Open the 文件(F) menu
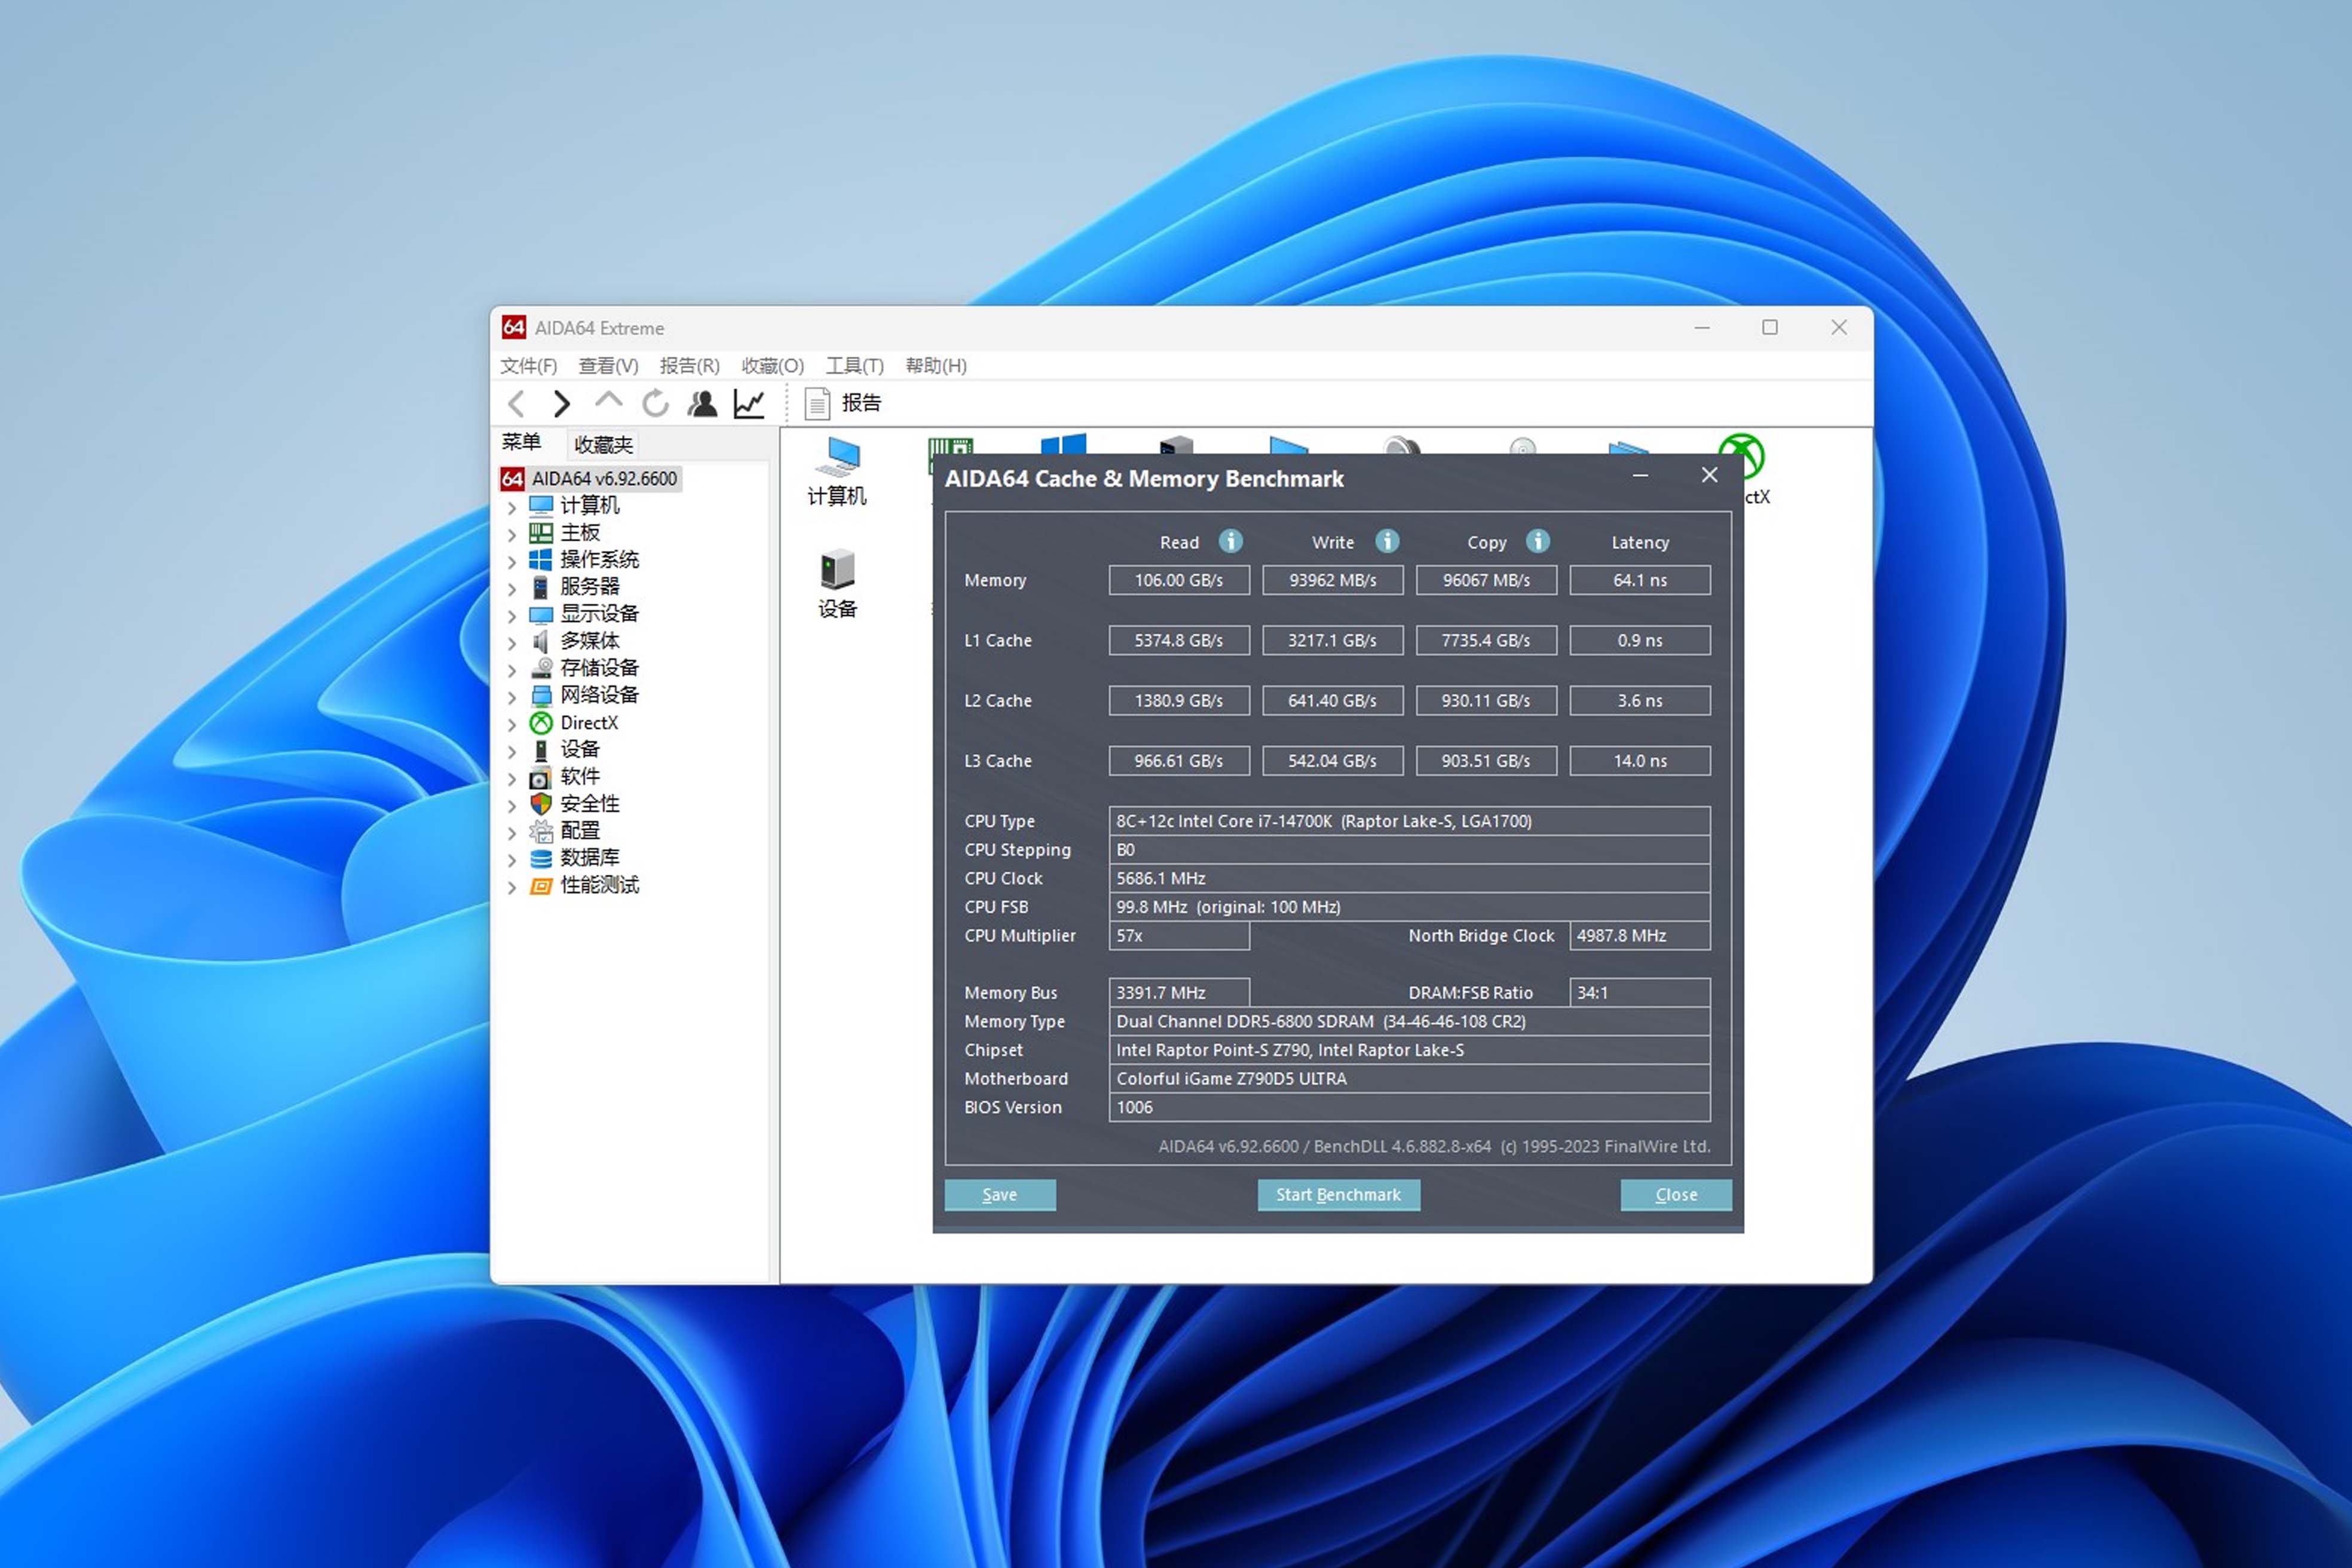Screen dimensions: 2352x1568 529,365
